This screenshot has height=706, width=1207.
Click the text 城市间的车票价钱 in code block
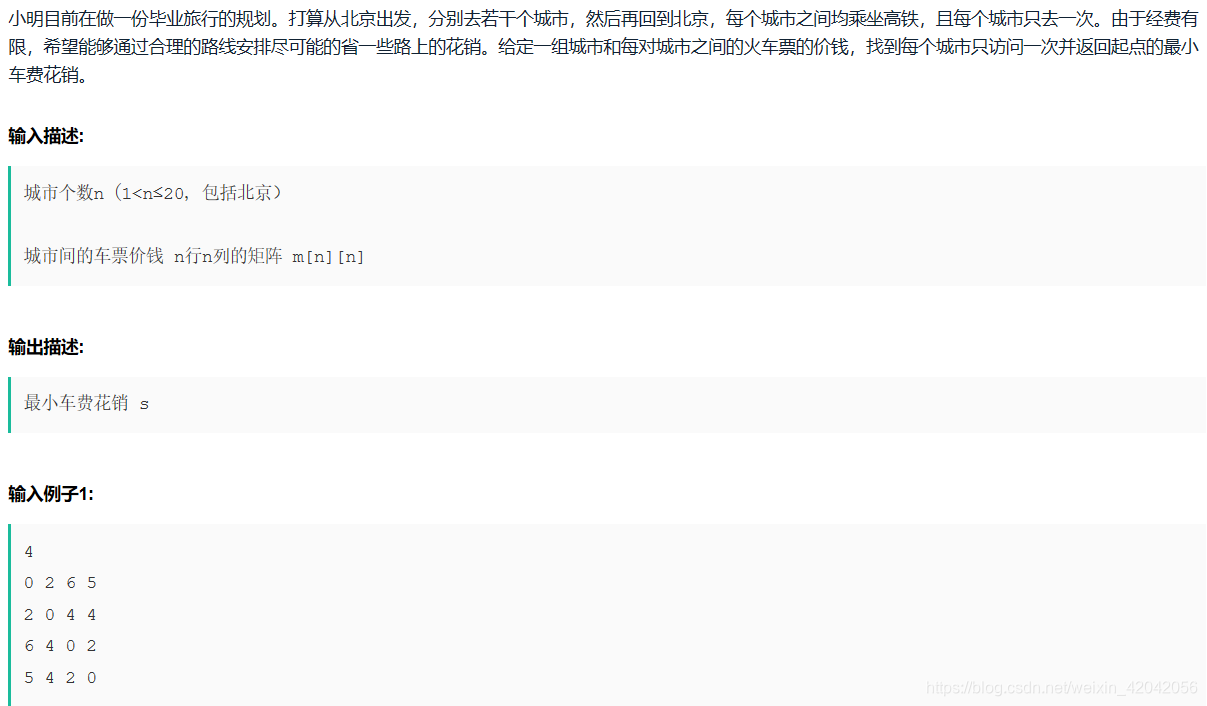tap(94, 257)
